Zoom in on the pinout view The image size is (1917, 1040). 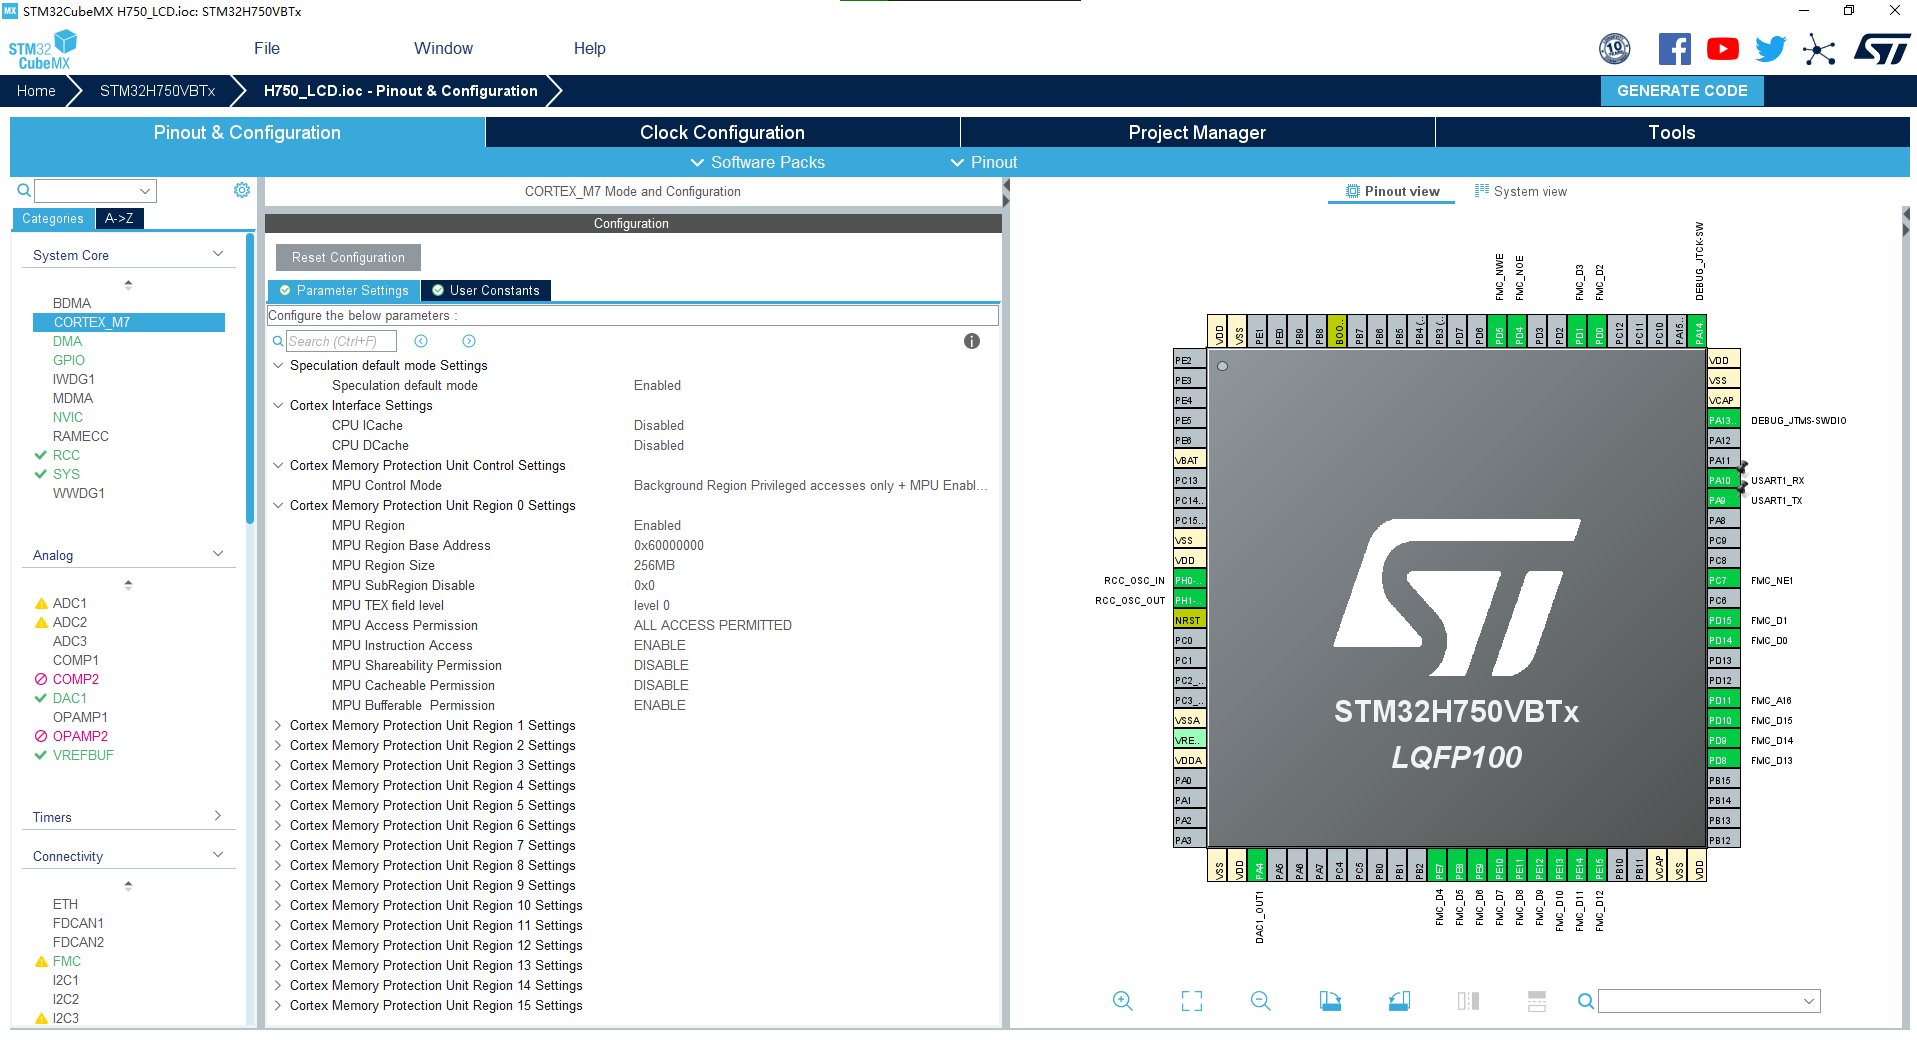click(1122, 1000)
